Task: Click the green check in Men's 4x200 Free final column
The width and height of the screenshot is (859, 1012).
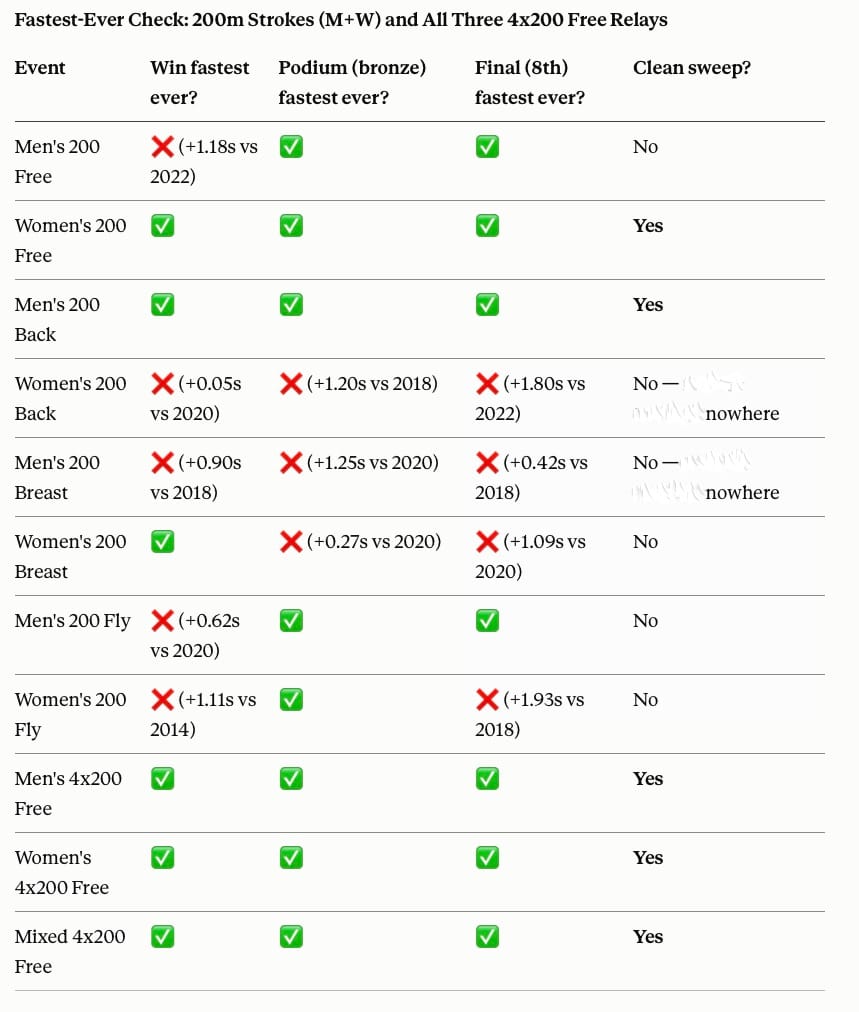Action: point(487,778)
